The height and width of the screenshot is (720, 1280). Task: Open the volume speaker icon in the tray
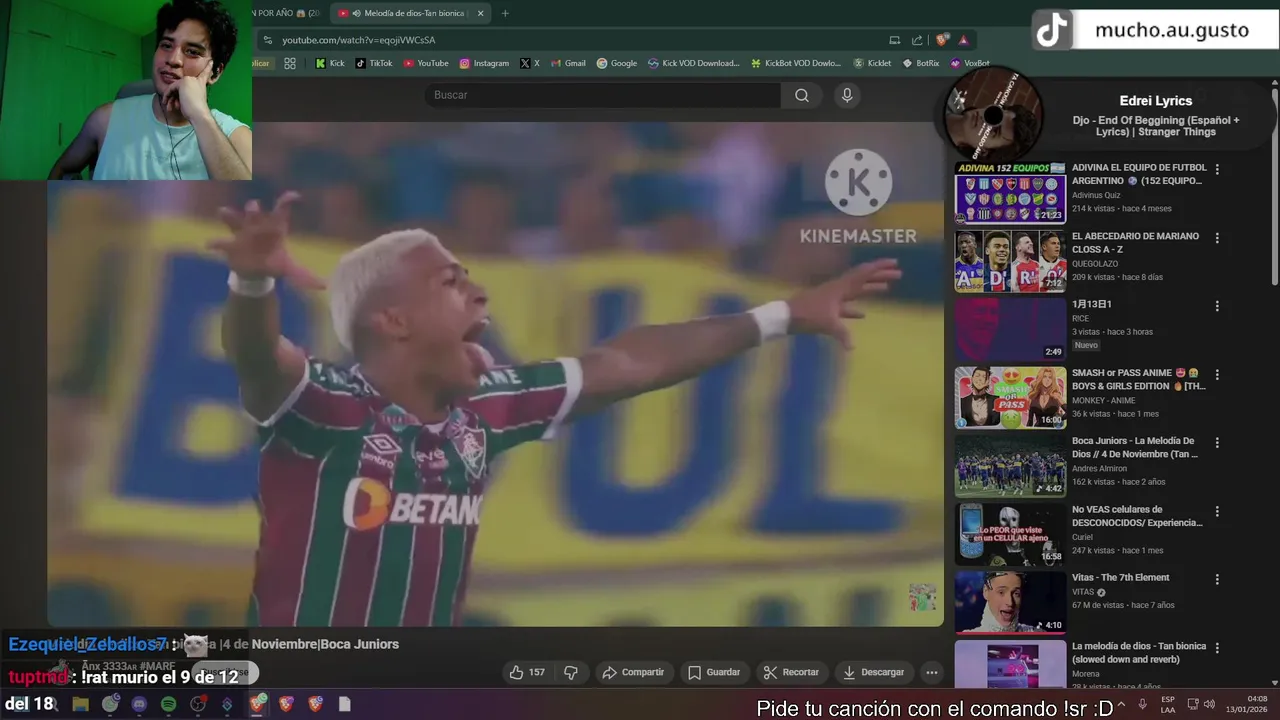1209,704
